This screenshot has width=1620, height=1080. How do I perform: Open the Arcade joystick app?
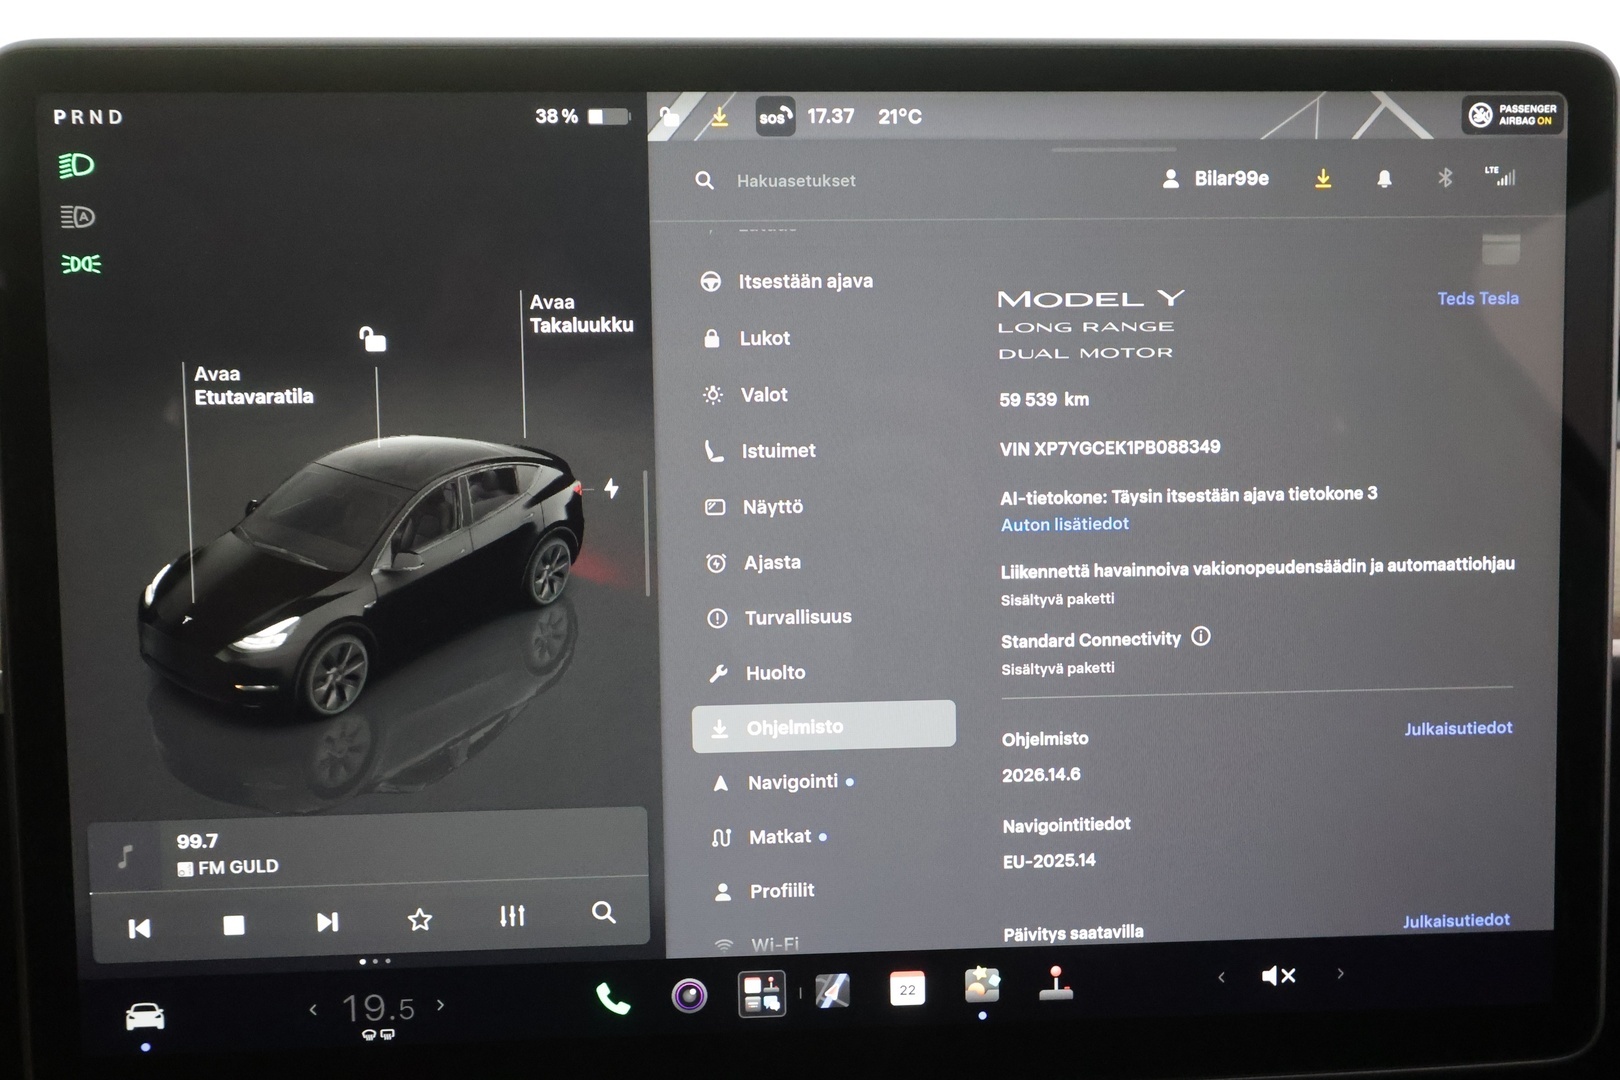coord(1056,983)
